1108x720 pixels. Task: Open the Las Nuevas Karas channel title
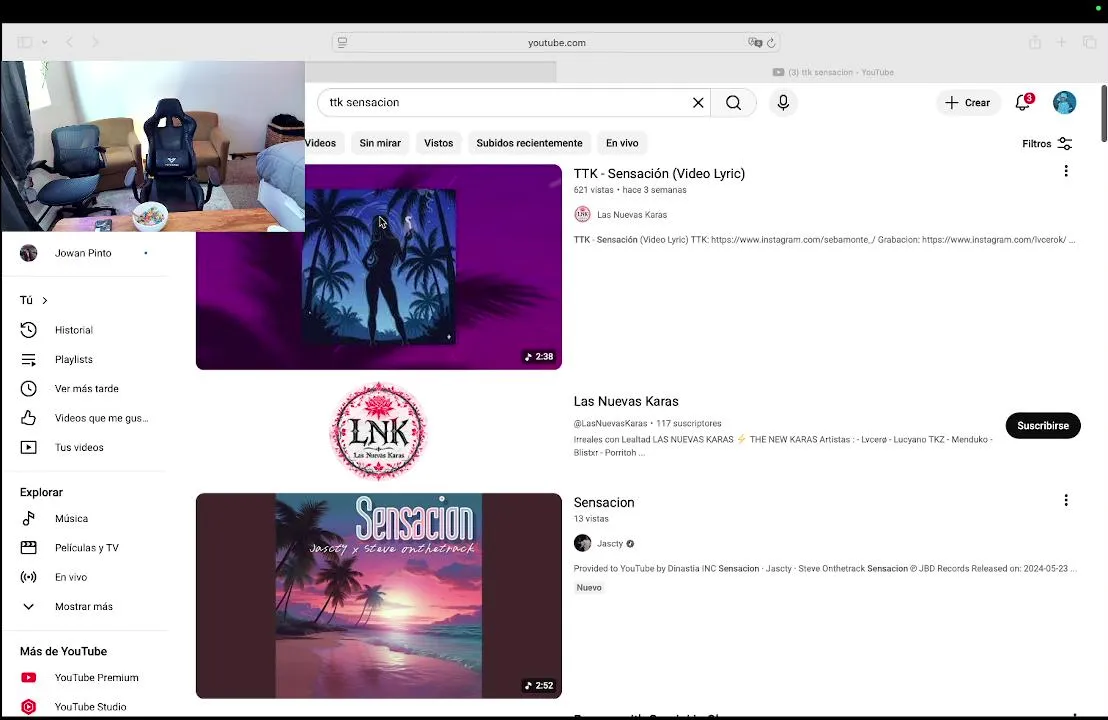tap(625, 401)
